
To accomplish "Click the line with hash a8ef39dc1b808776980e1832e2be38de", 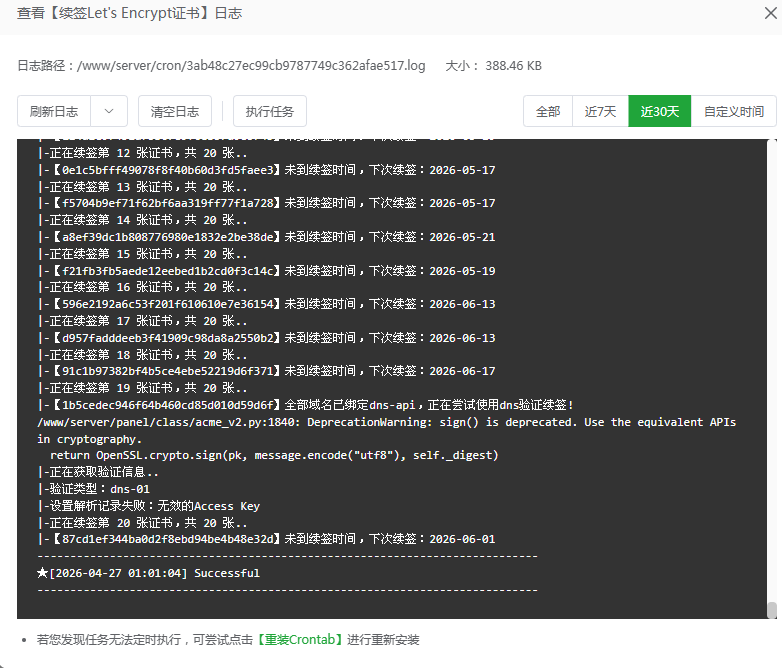I will [x=266, y=237].
